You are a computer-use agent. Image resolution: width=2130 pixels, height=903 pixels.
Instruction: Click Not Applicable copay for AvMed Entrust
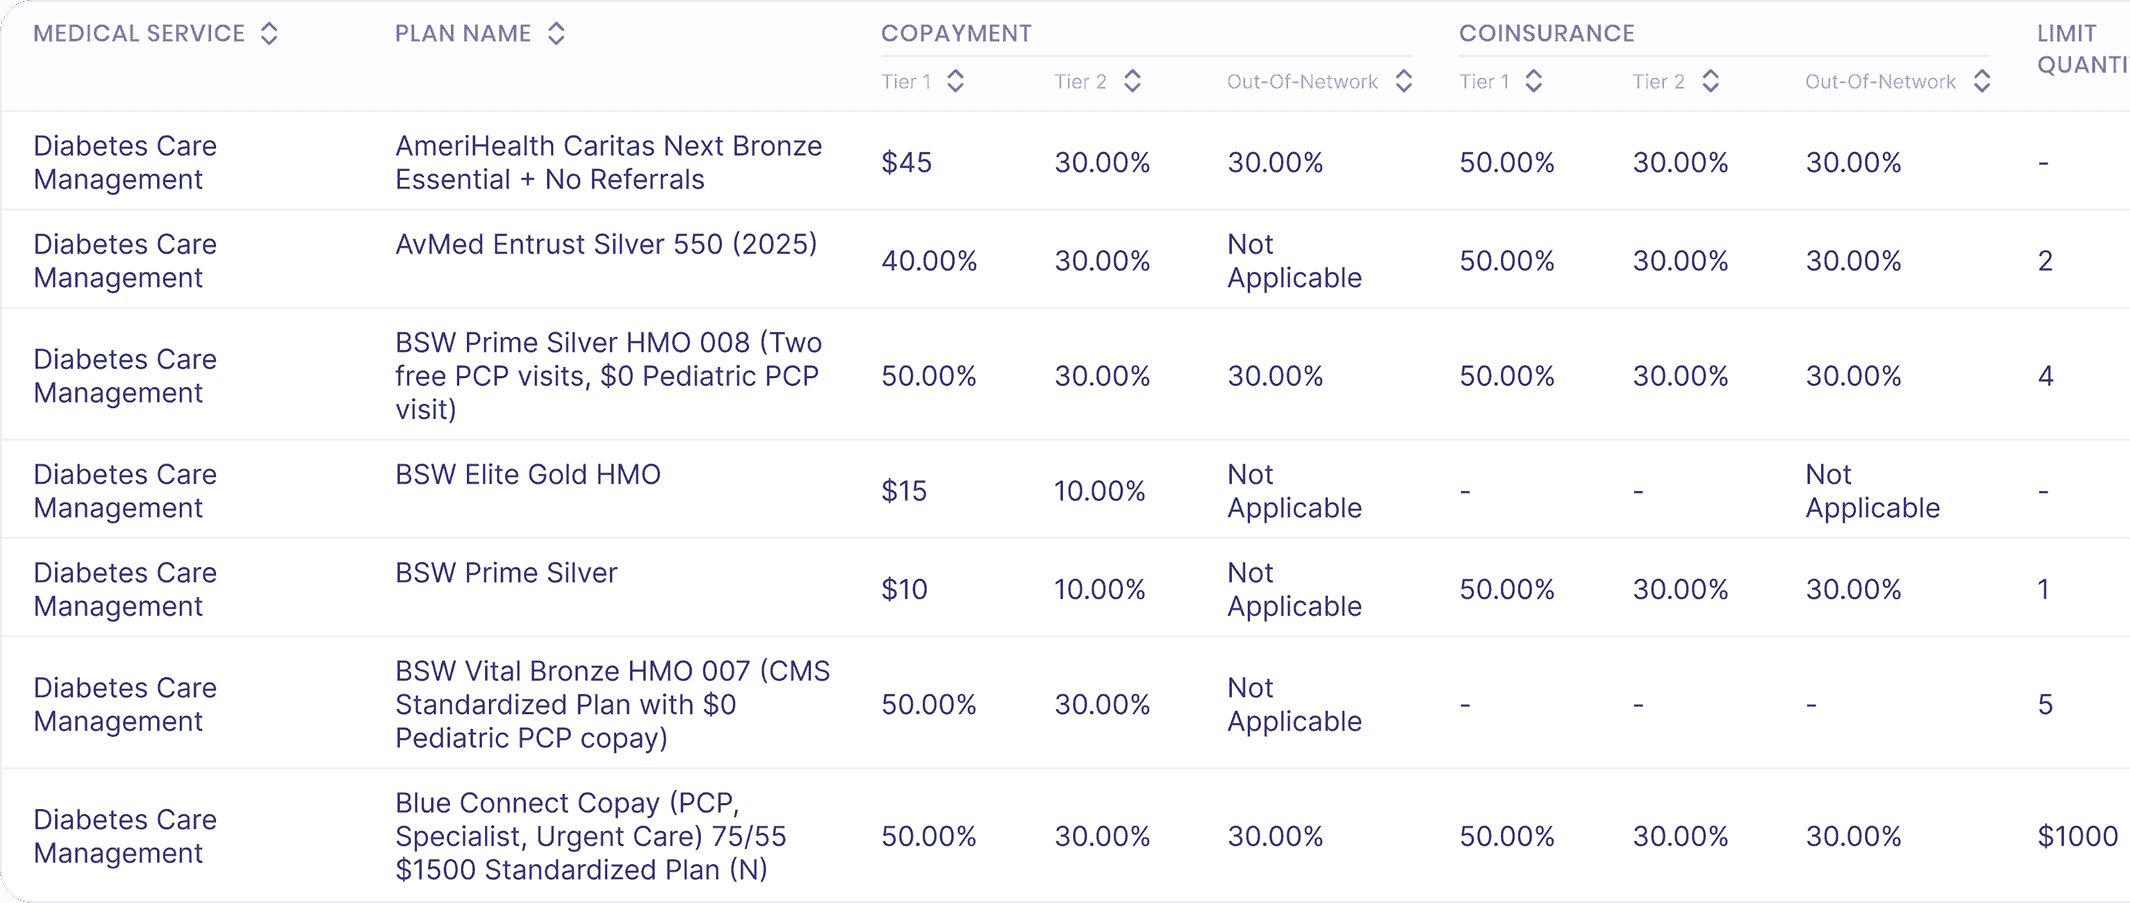point(1294,261)
